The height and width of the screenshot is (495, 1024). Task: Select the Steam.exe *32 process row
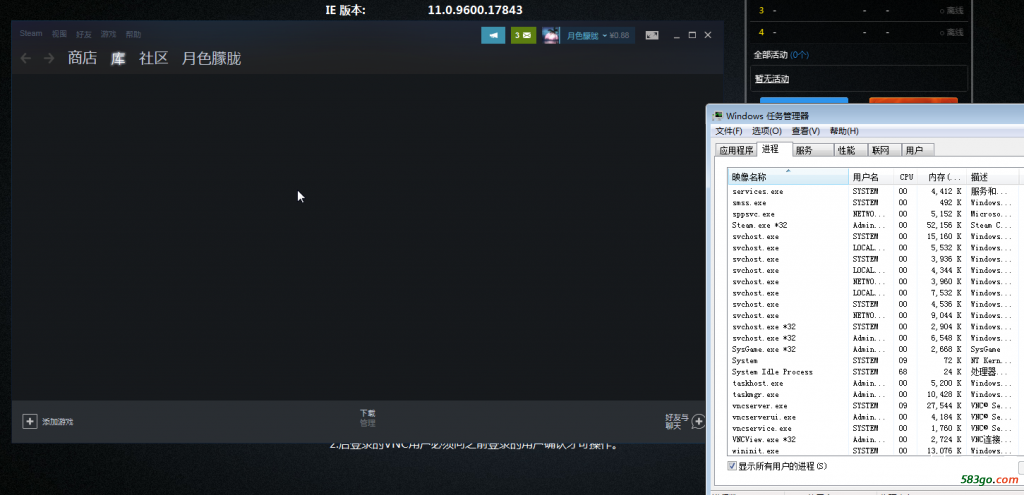tap(874, 225)
